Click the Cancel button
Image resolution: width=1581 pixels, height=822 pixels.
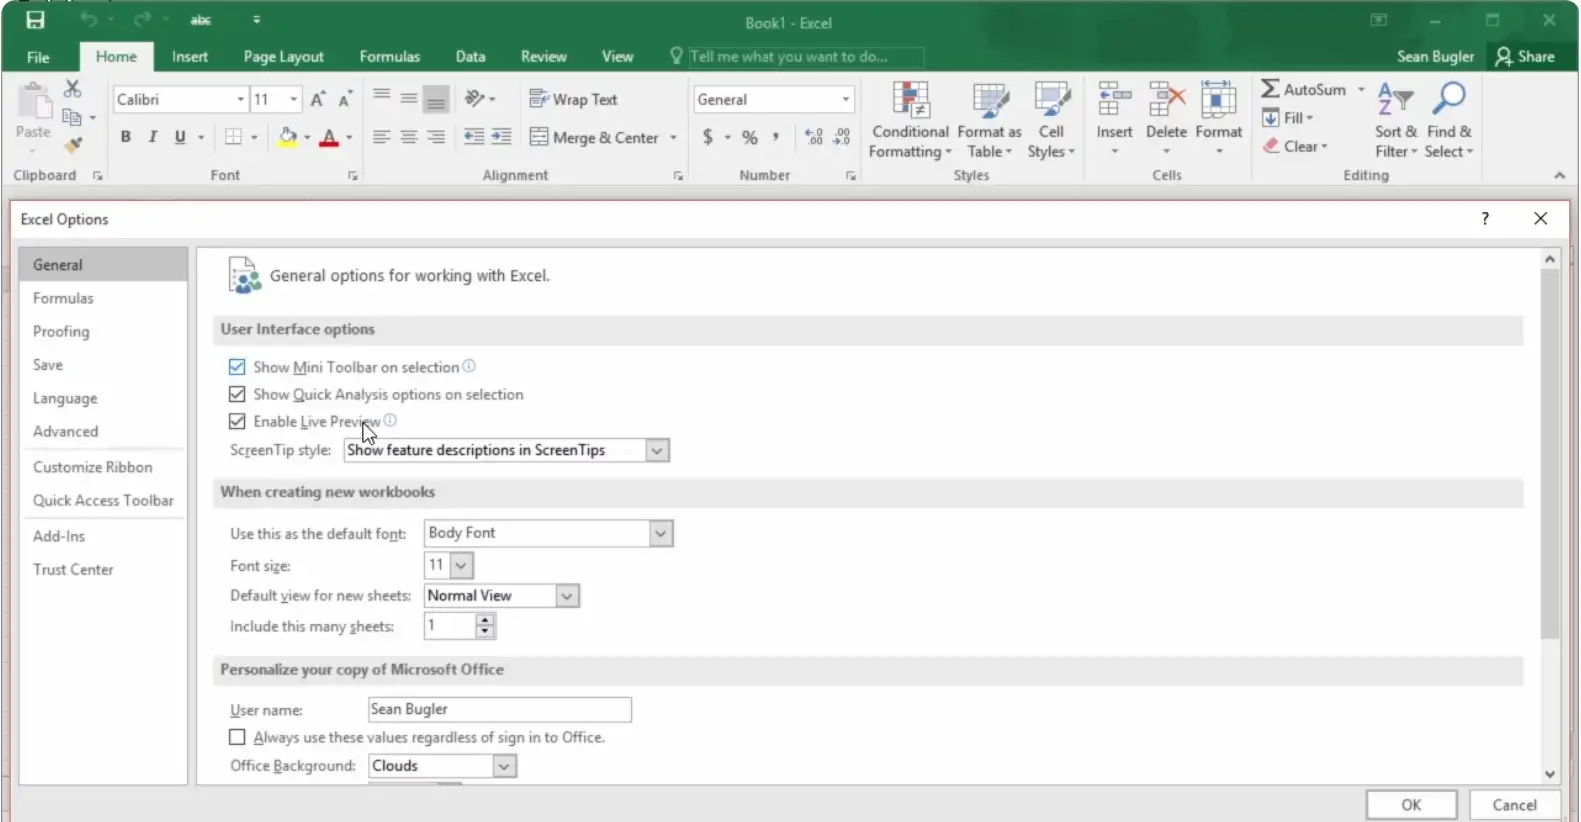(1514, 804)
